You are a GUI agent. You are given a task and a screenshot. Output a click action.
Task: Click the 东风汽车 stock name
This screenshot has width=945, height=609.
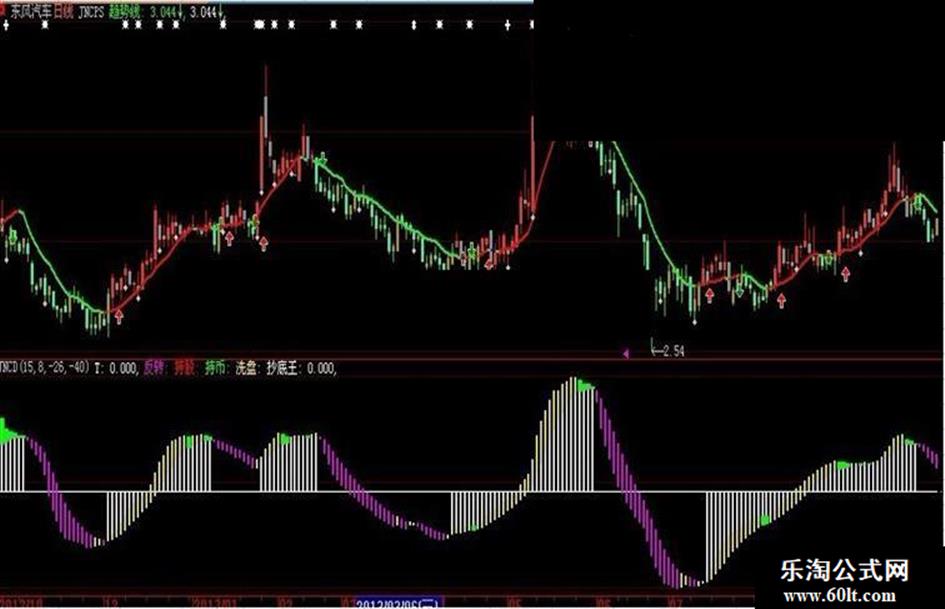[x=31, y=8]
